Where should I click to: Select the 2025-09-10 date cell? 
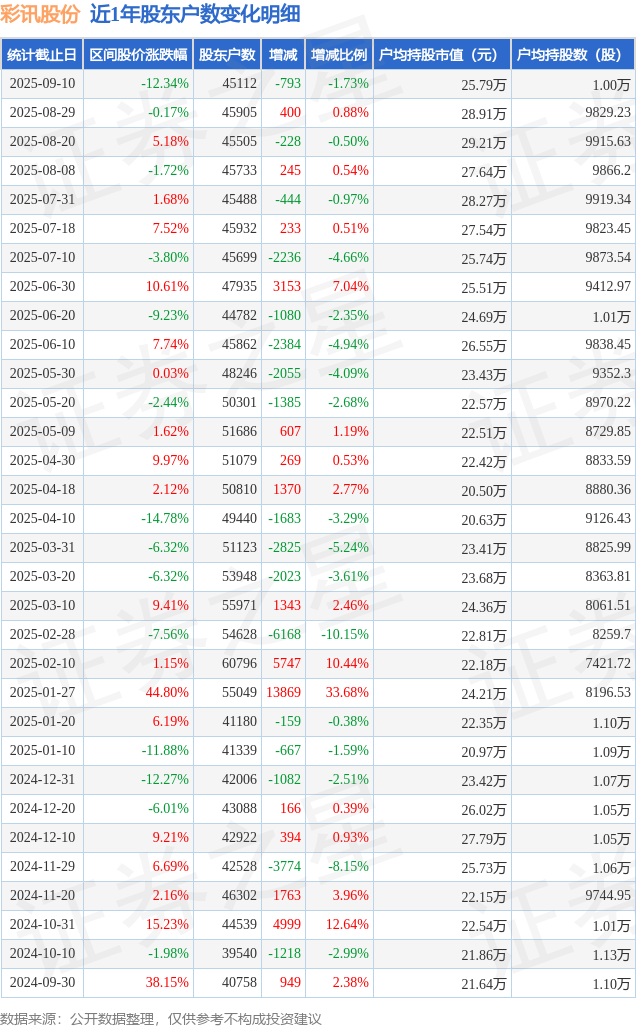point(42,84)
